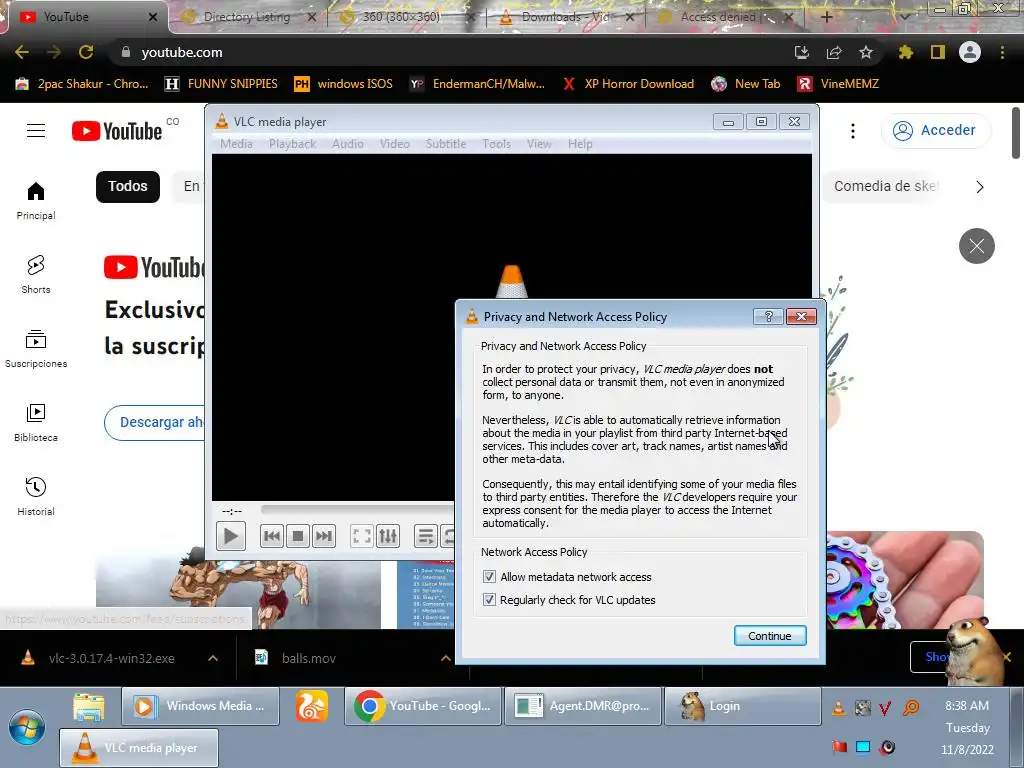Open Historial in YouTube sidebar

click(x=36, y=496)
